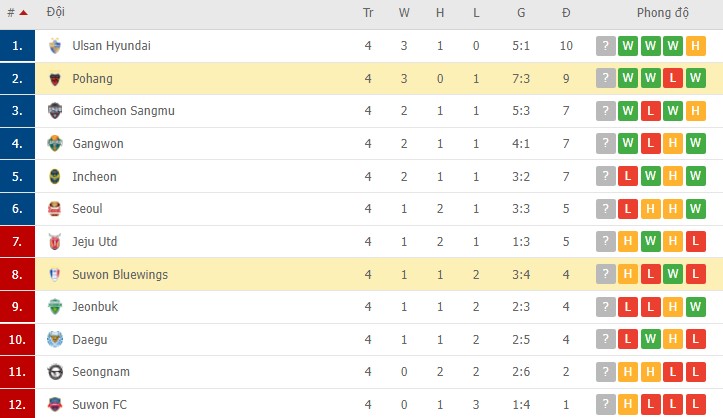
Task: Open the Suwon FC team link
Action: (98, 405)
